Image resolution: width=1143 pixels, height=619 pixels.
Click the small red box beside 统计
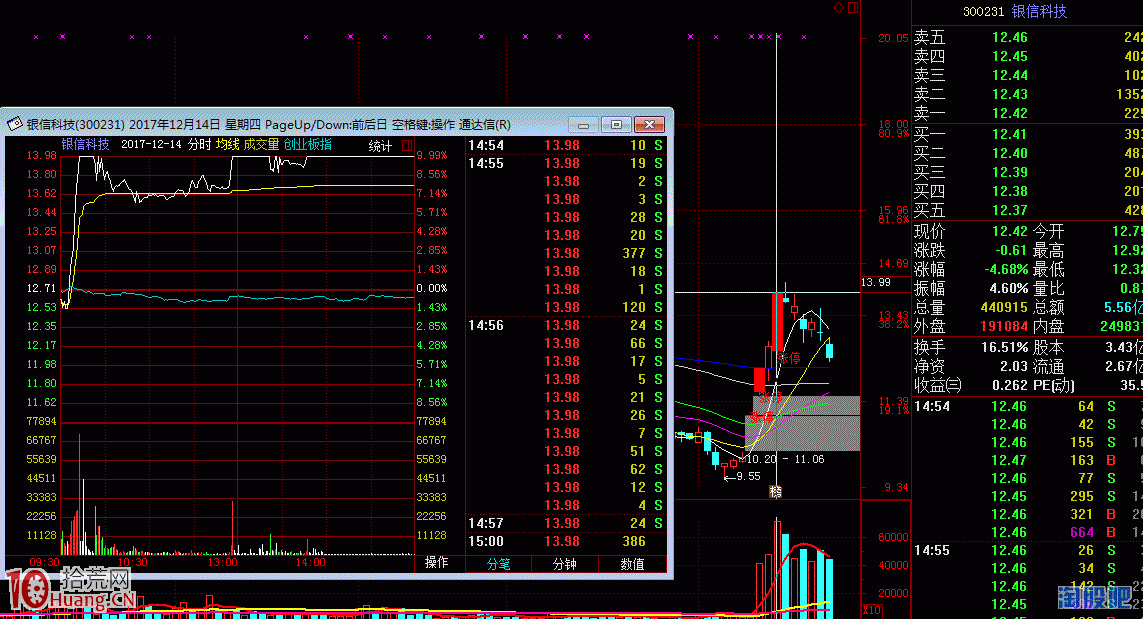click(407, 146)
